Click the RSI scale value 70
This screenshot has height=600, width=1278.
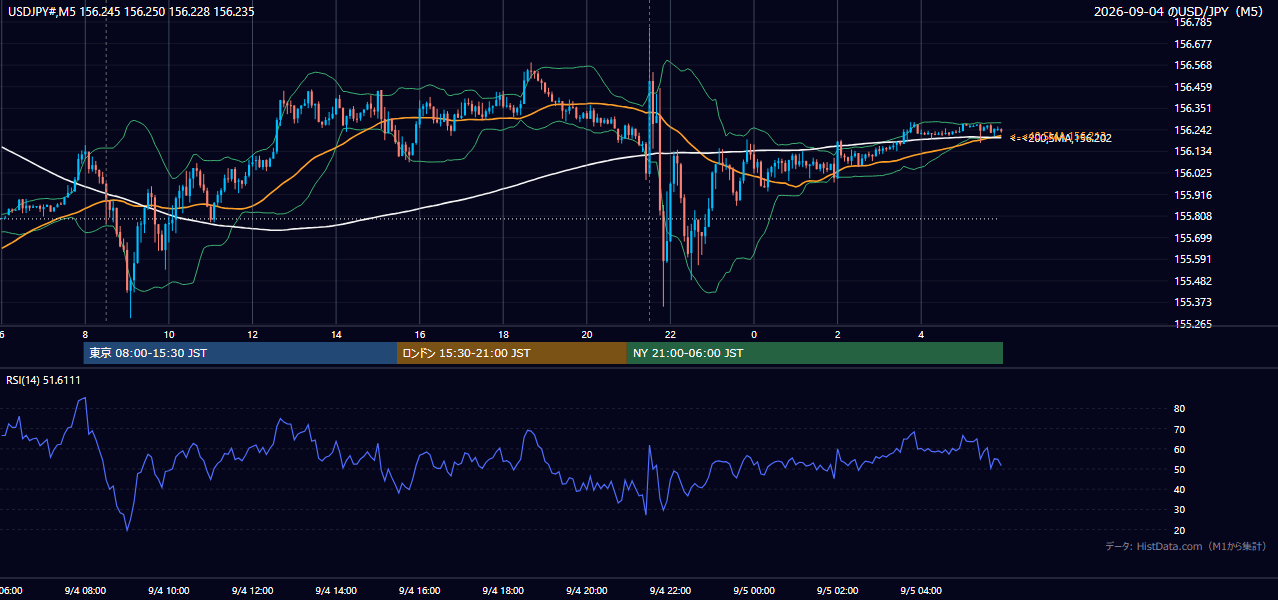pyautogui.click(x=1179, y=429)
